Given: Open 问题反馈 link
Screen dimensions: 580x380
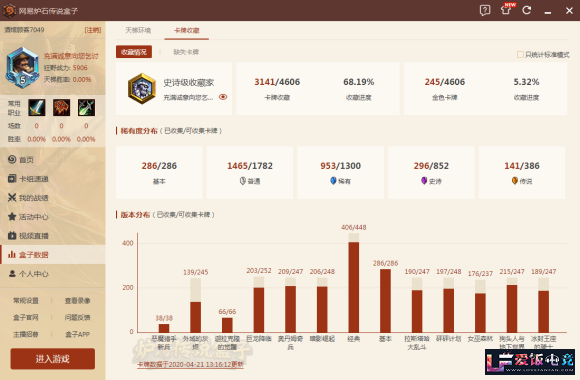Looking at the screenshot, I should pos(77,317).
